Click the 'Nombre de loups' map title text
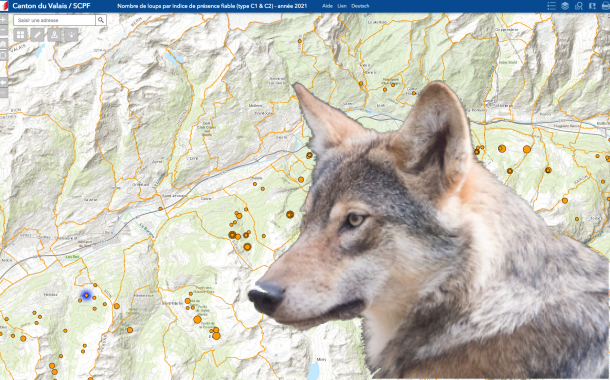The image size is (610, 380). [x=212, y=6]
